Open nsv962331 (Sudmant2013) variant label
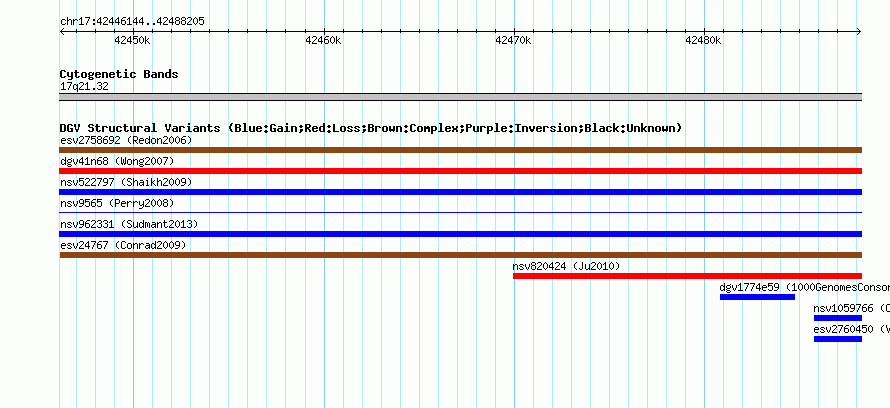The width and height of the screenshot is (890, 408). pos(129,224)
